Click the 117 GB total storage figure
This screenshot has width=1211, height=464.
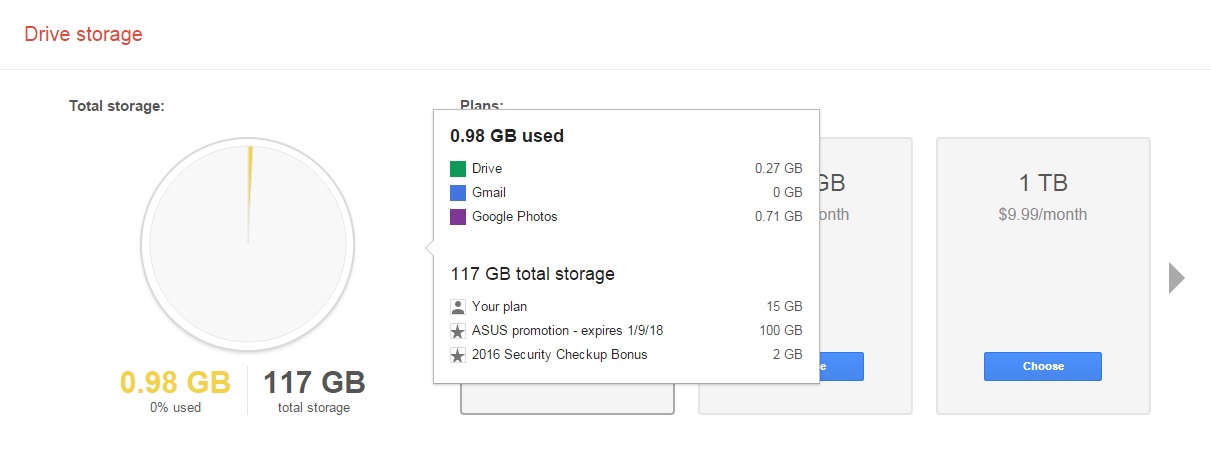point(314,382)
